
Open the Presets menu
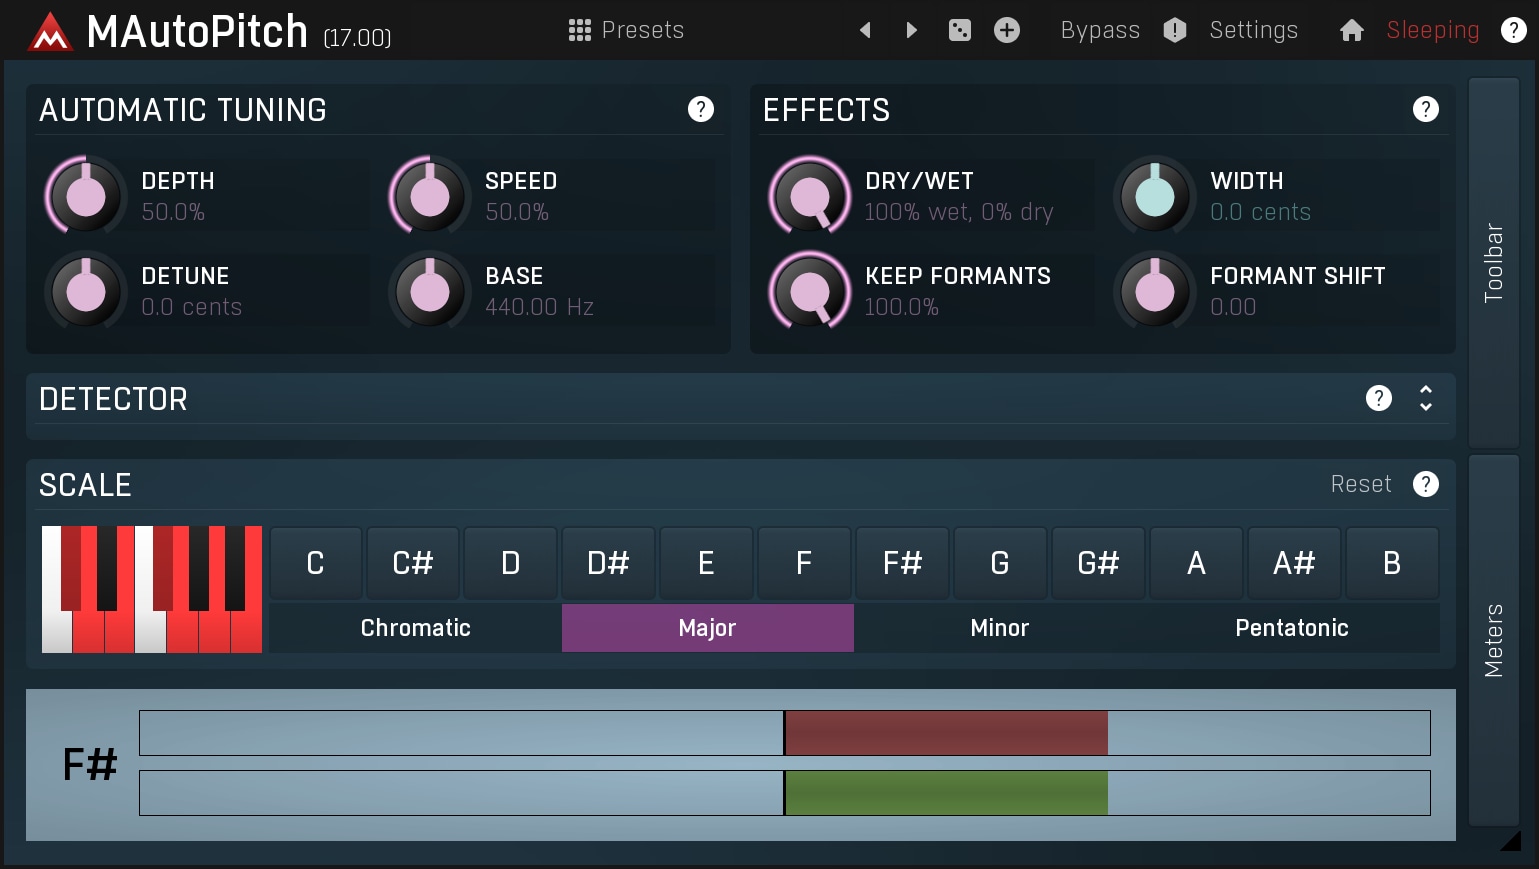(626, 30)
